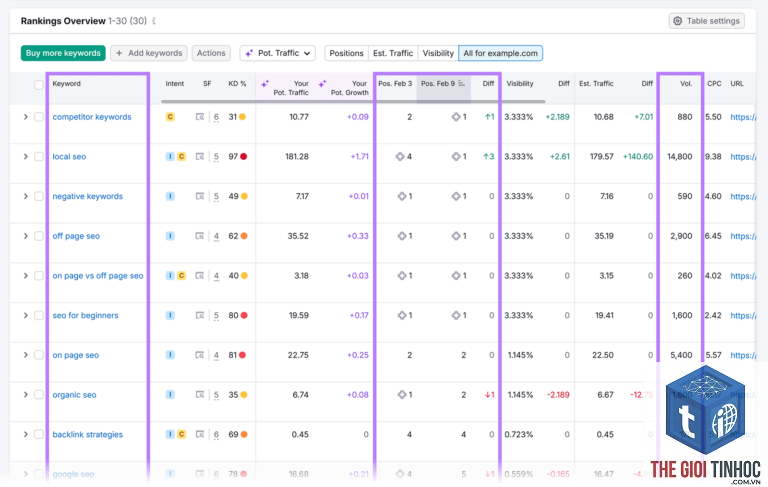The image size is (768, 487).
Task: Click the sparkle icon on Your Pot. Traffic header
Action: 265,84
